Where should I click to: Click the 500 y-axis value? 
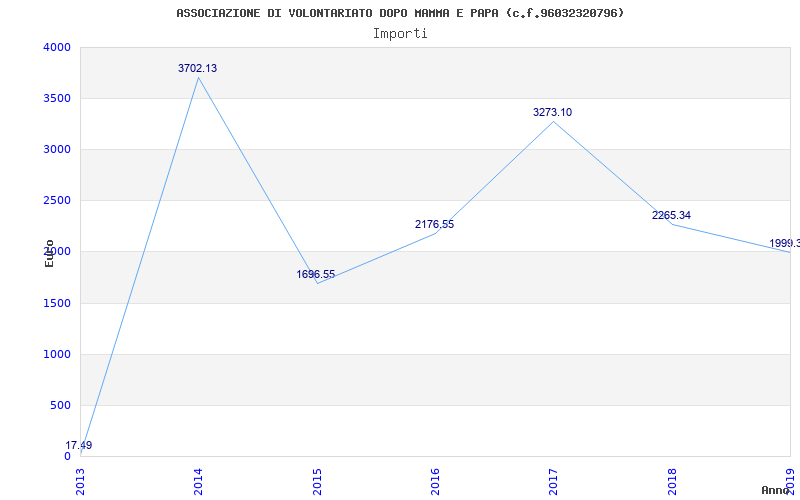coord(60,406)
